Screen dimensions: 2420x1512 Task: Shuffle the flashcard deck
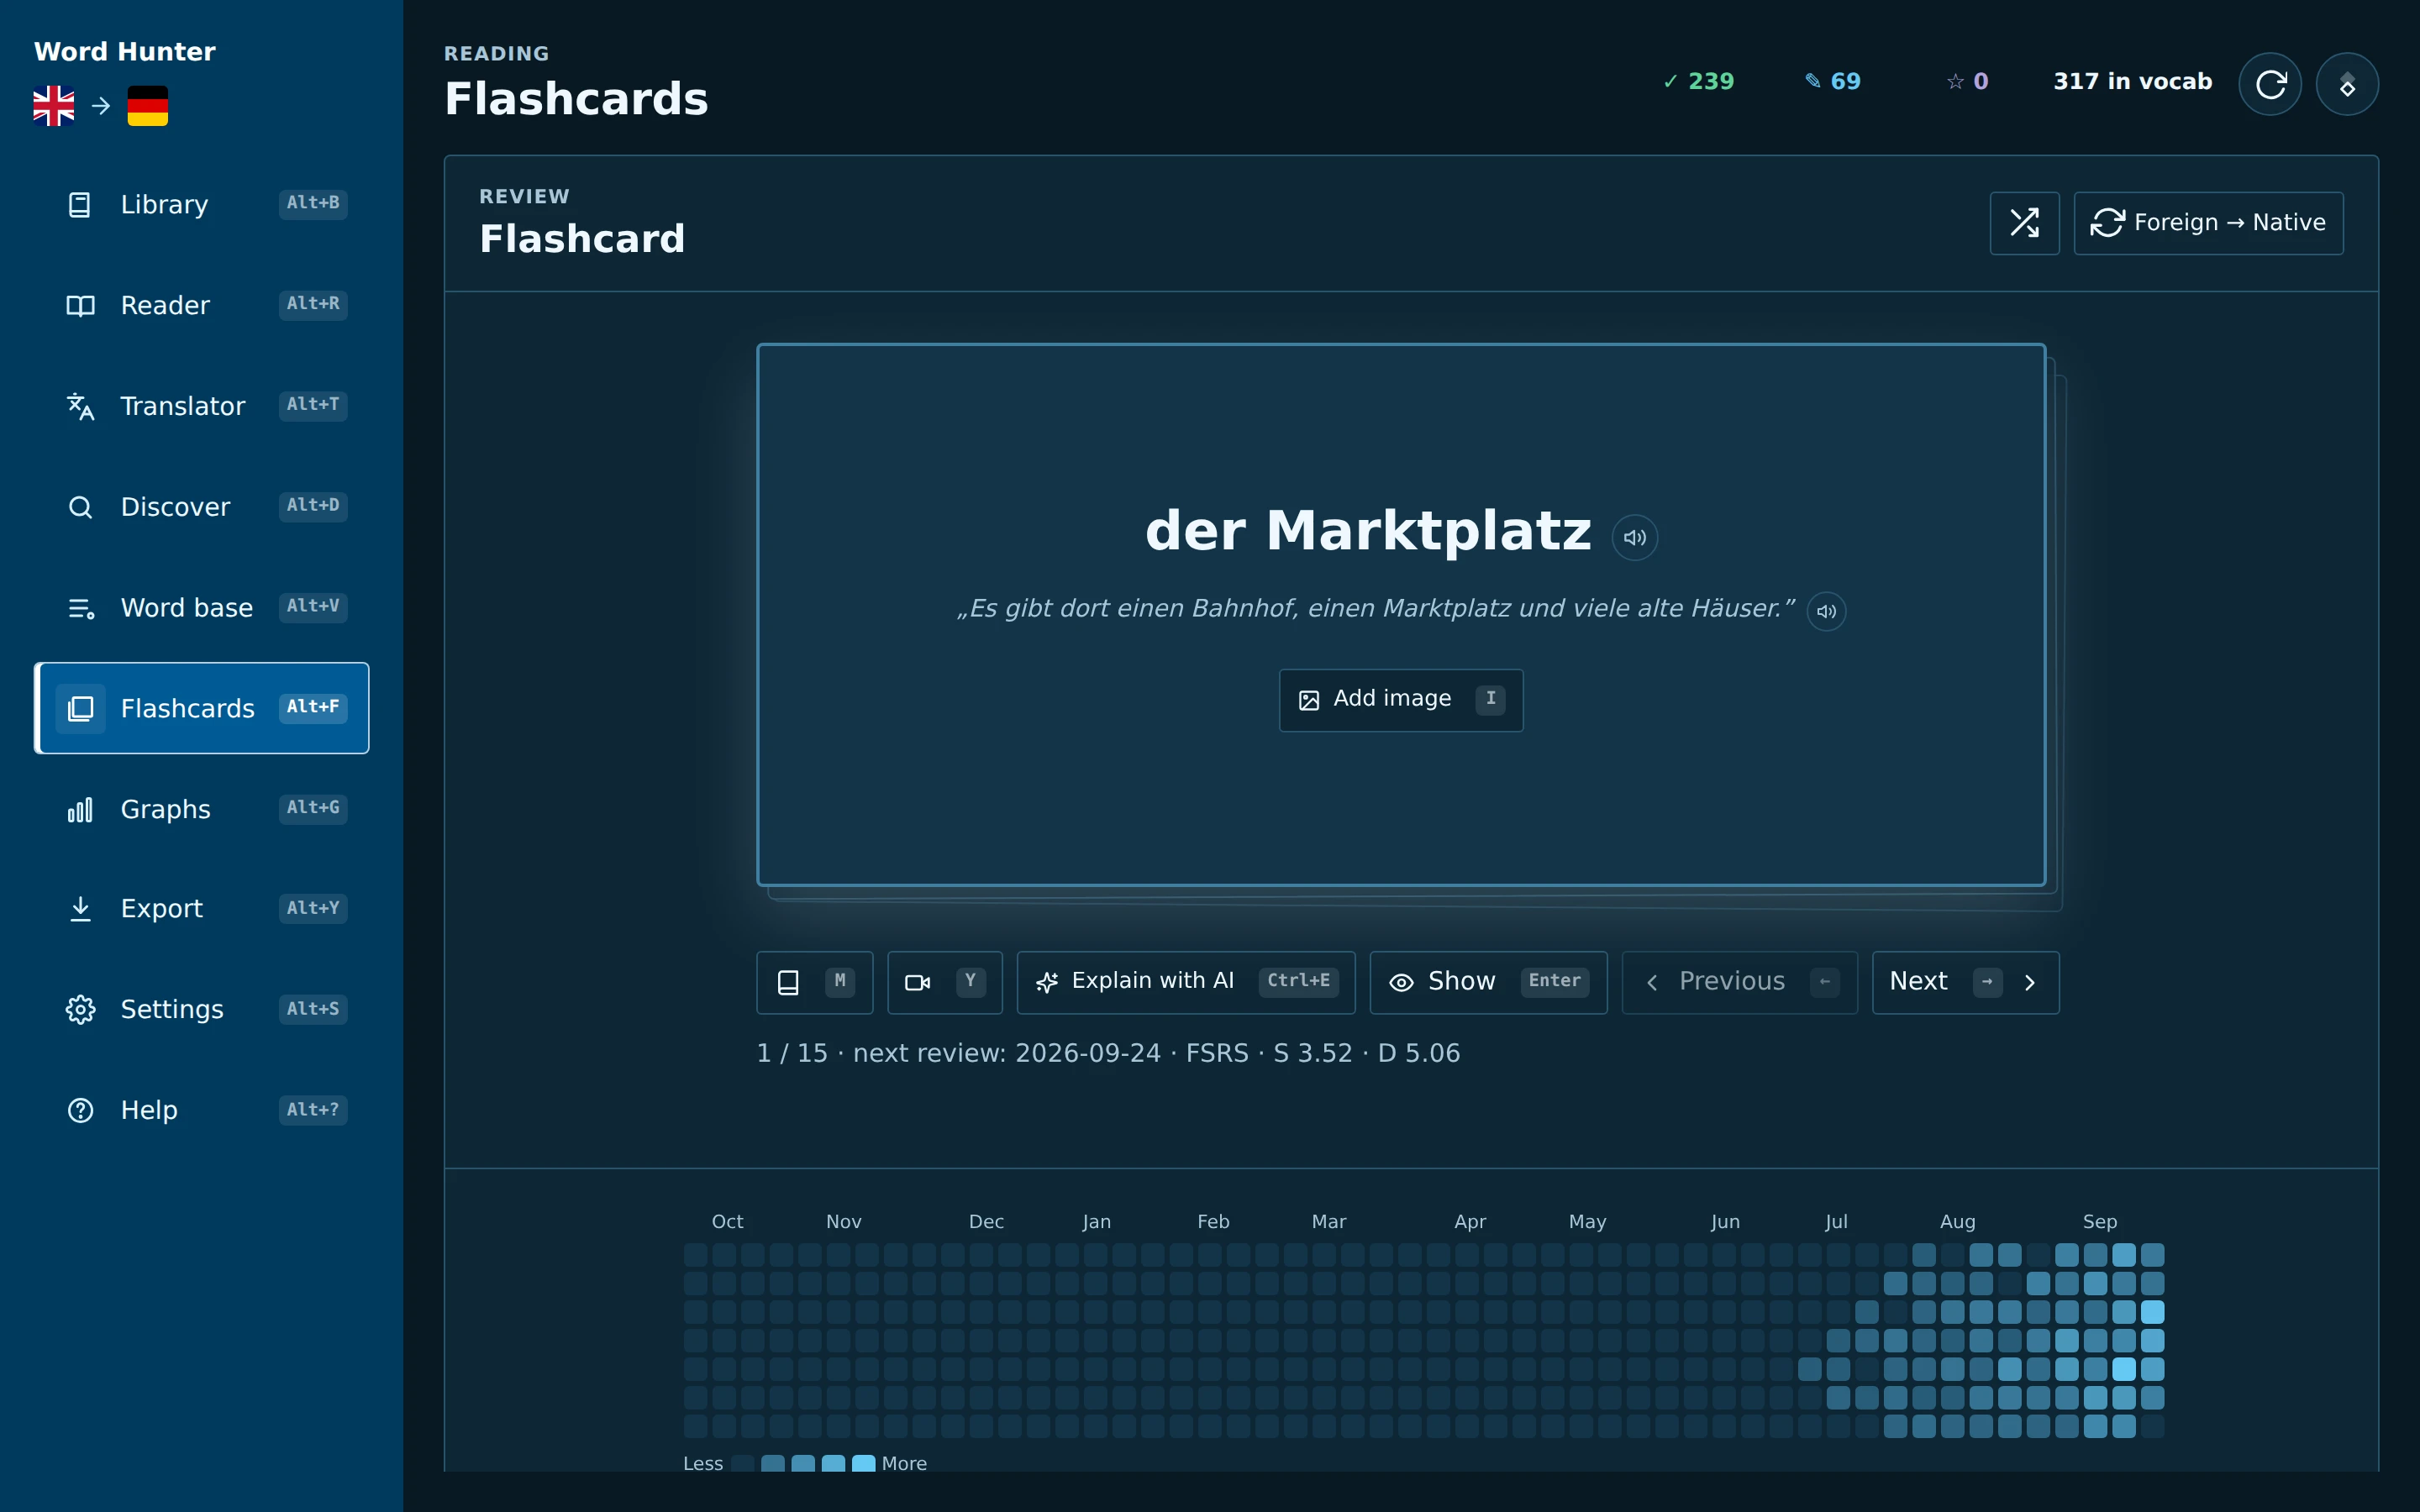2024,223
